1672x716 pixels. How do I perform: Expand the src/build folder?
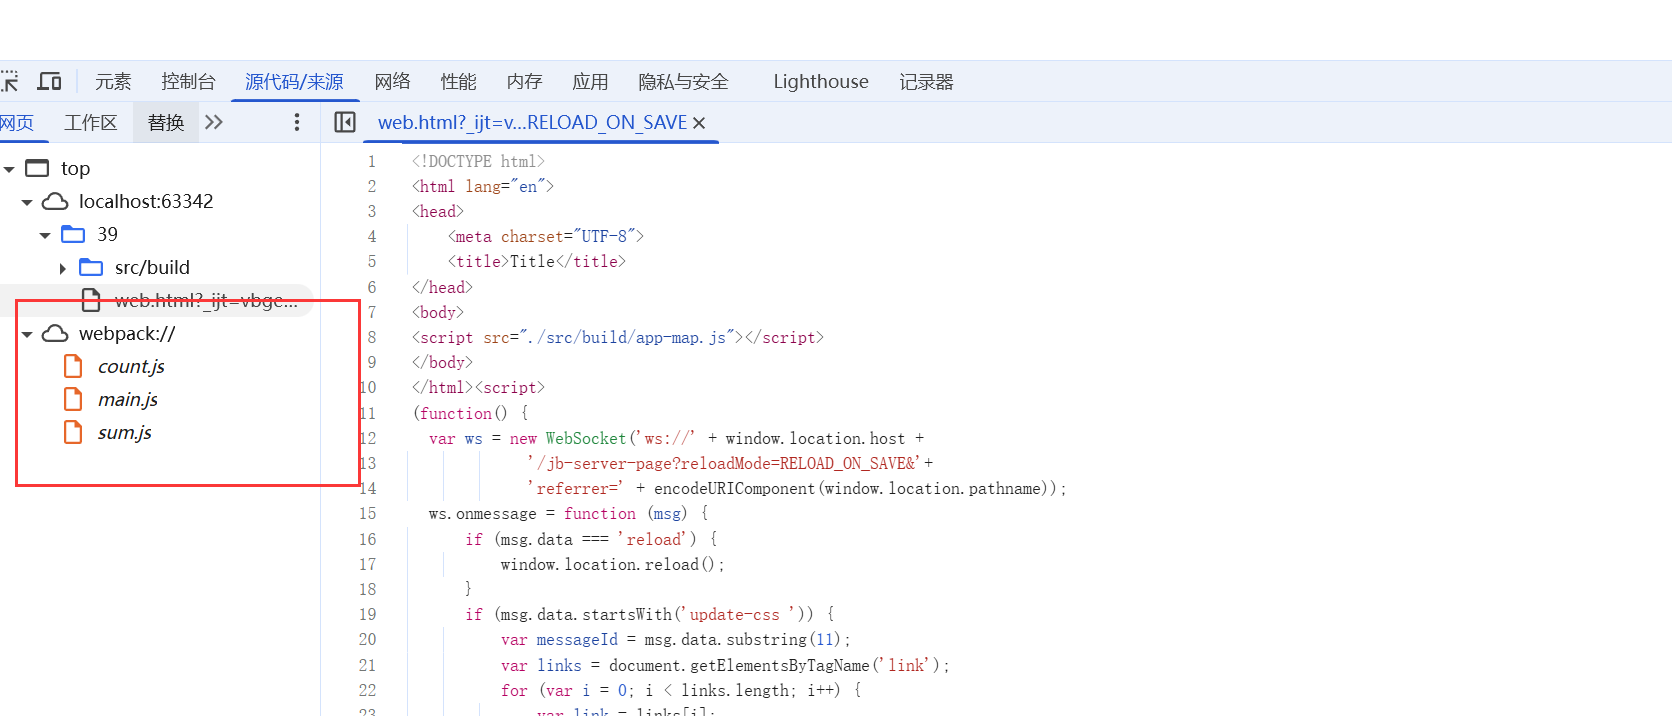coord(63,268)
